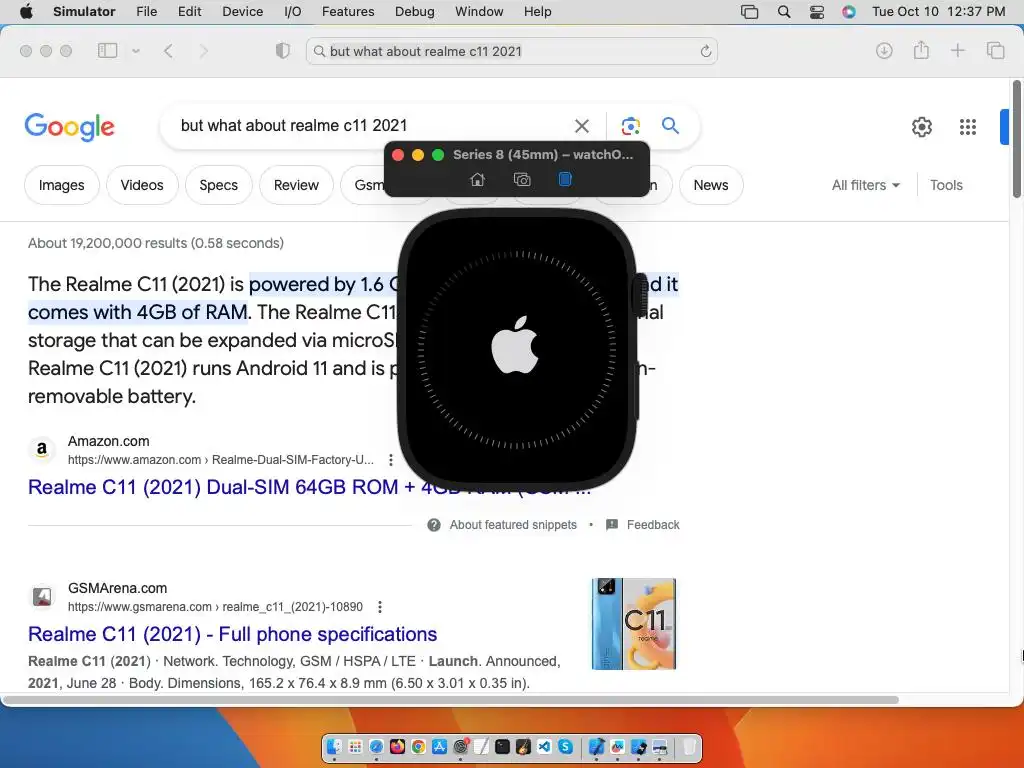
Task: Open the Apple menu
Action: click(26, 12)
